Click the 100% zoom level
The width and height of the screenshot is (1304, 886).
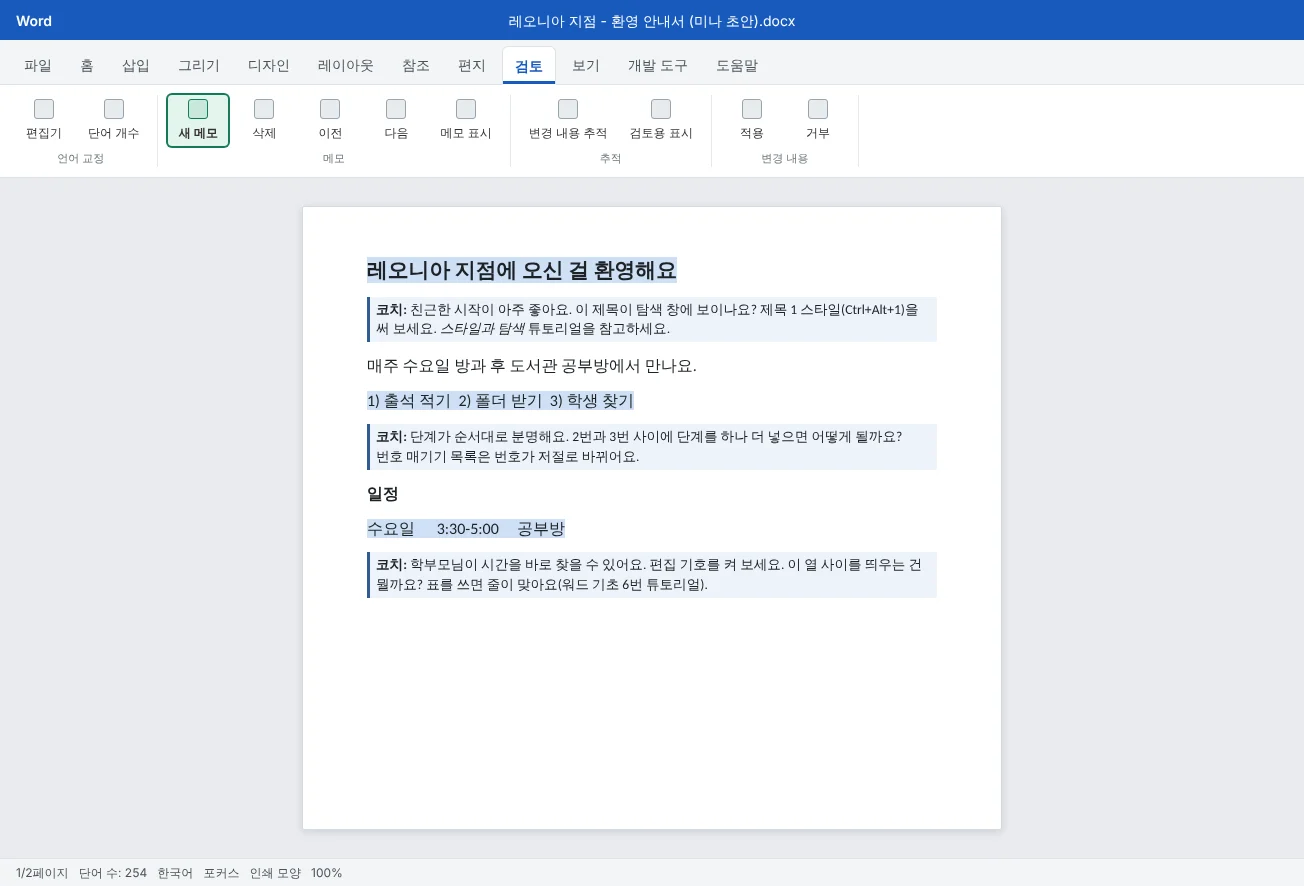[326, 873]
